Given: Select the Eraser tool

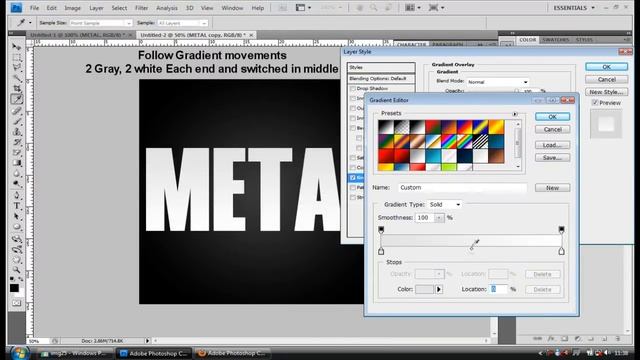Looking at the screenshot, I should click(16, 152).
